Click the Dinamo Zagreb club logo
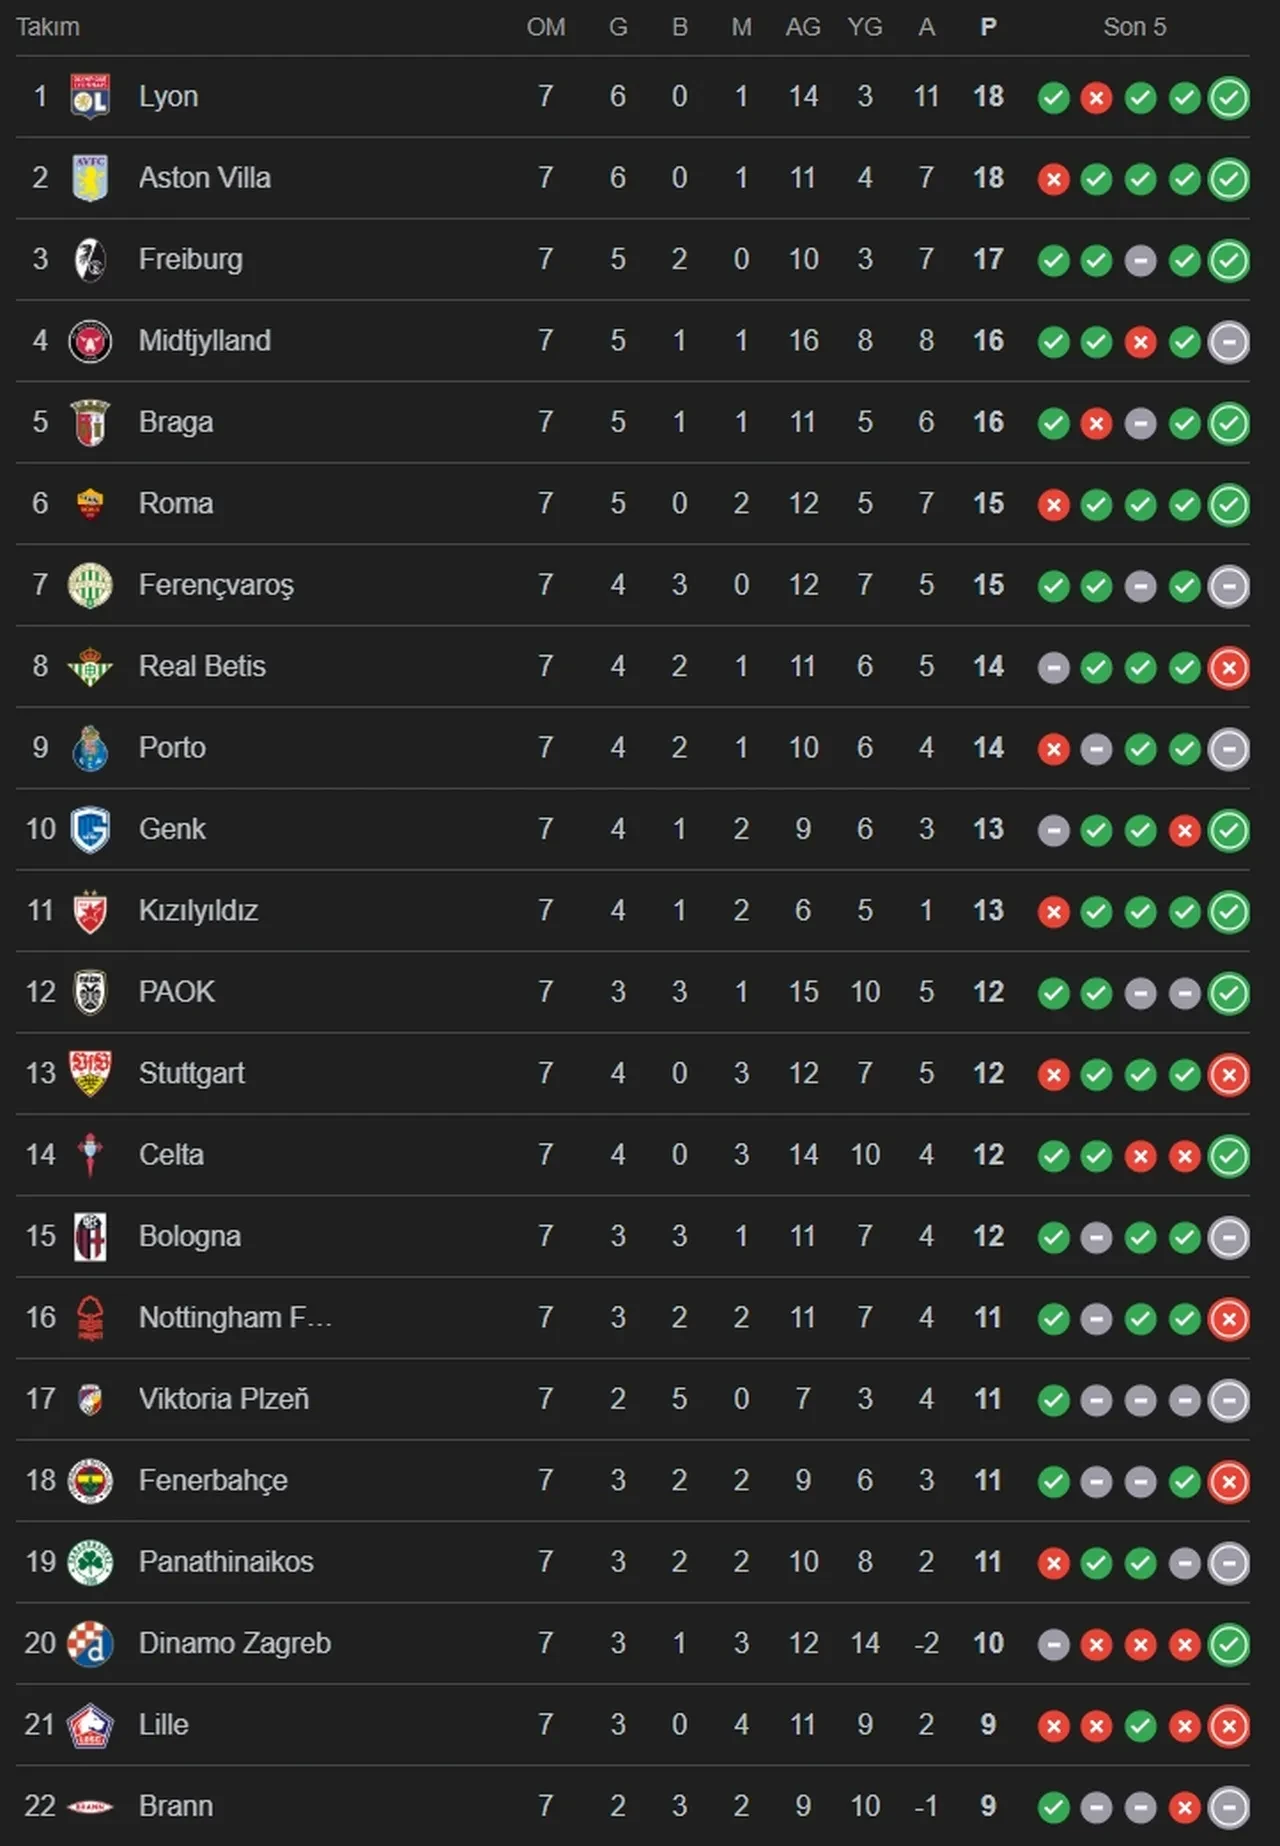 [x=90, y=1644]
